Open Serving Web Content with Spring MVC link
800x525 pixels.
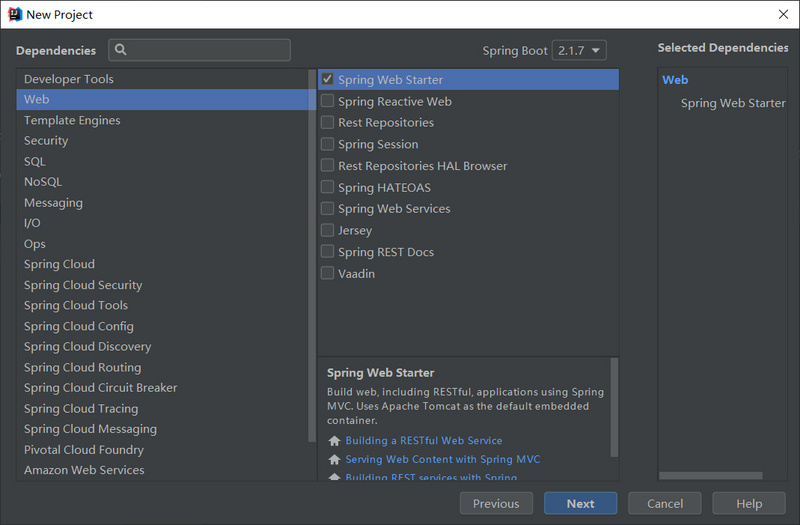442,459
